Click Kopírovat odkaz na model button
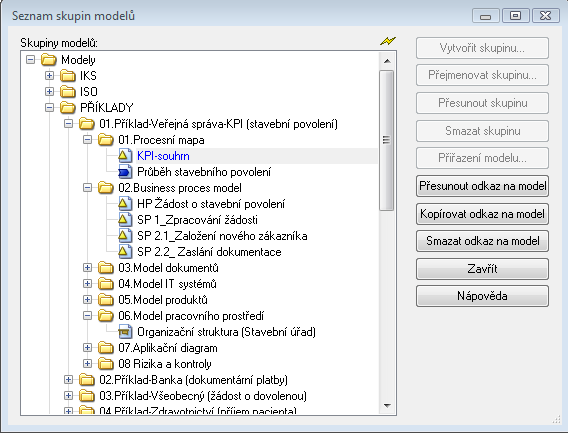The height and width of the screenshot is (433, 568). coord(482,214)
